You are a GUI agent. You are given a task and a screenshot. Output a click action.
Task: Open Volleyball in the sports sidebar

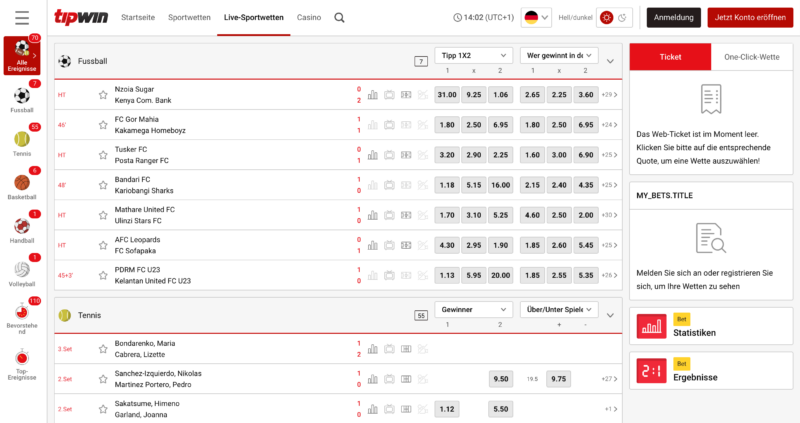click(x=22, y=273)
